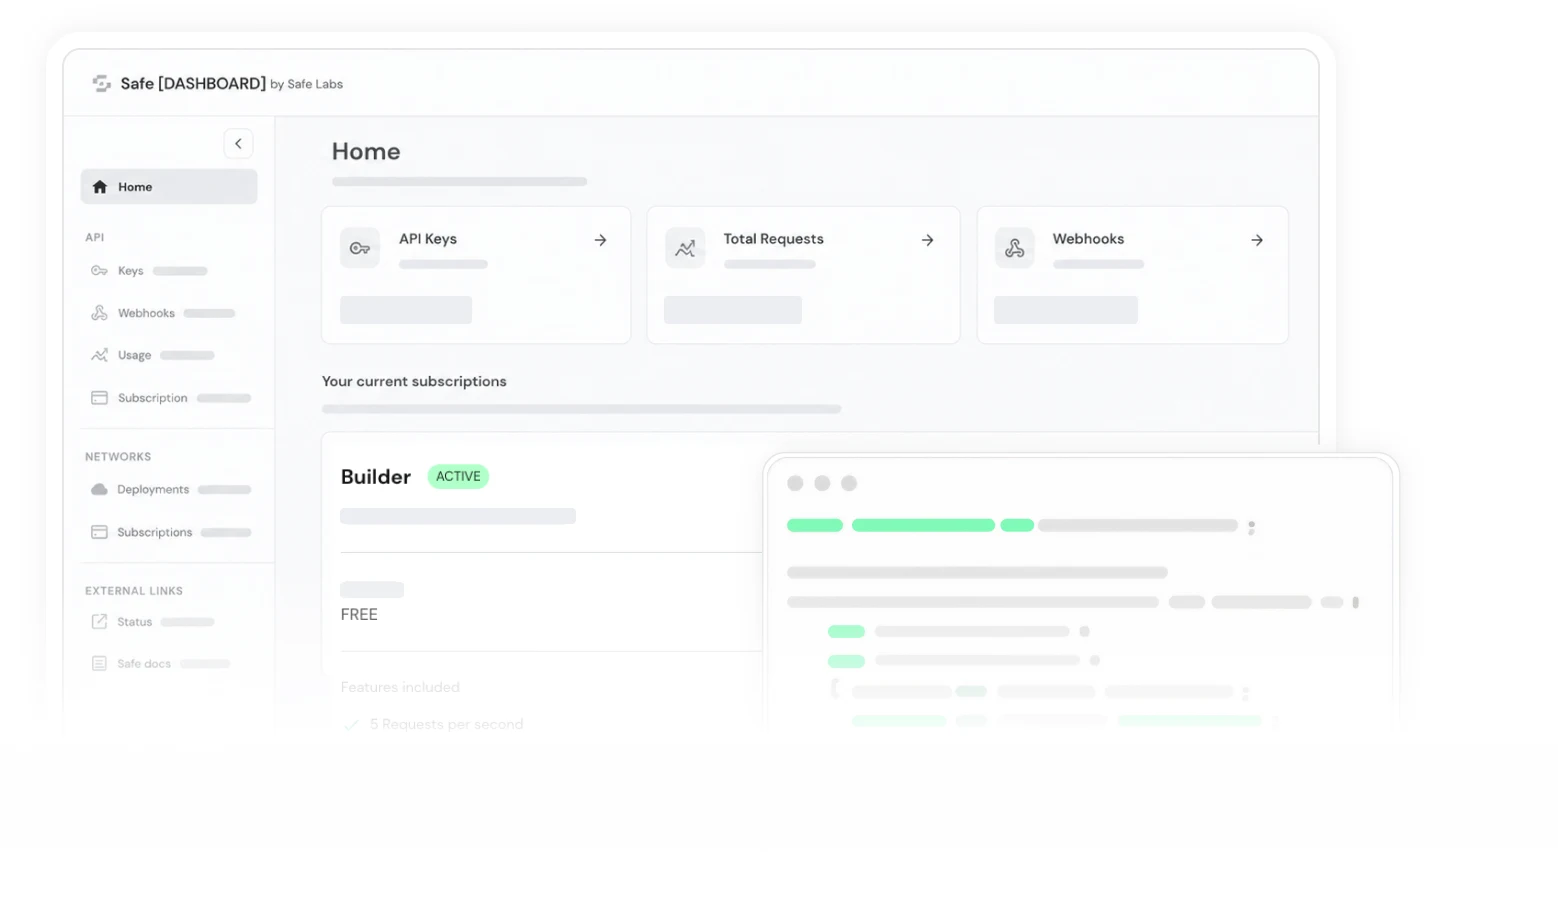Click the Webhooks card title

tap(1088, 239)
